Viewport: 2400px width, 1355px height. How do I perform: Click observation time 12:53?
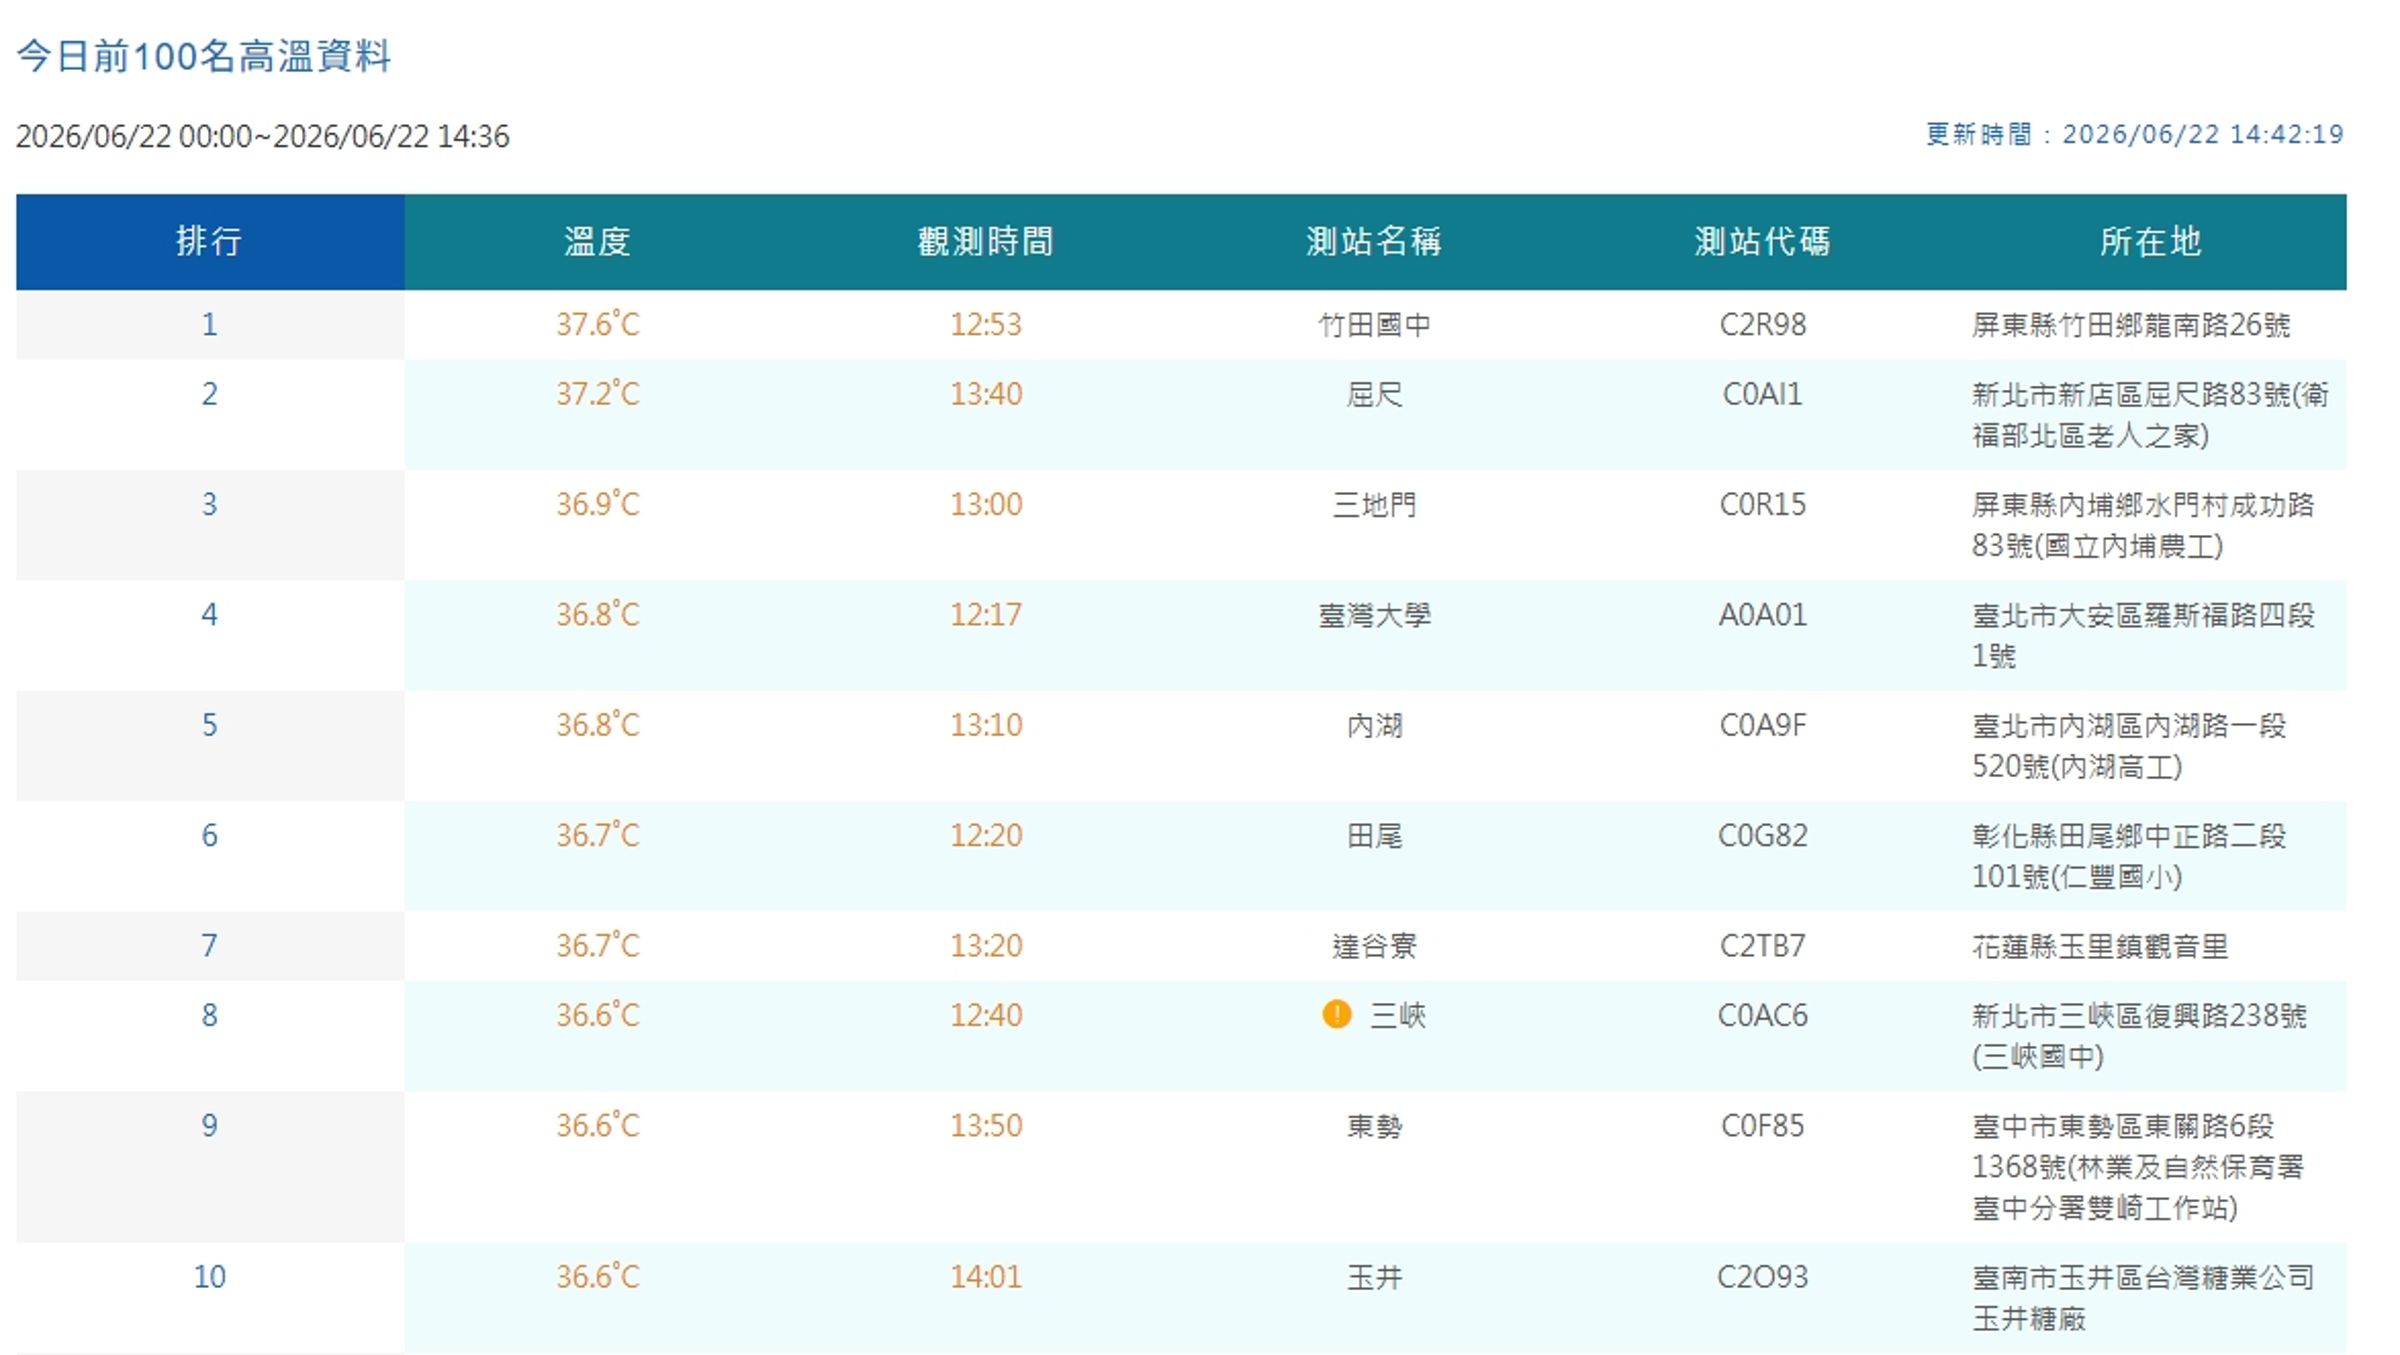[986, 325]
